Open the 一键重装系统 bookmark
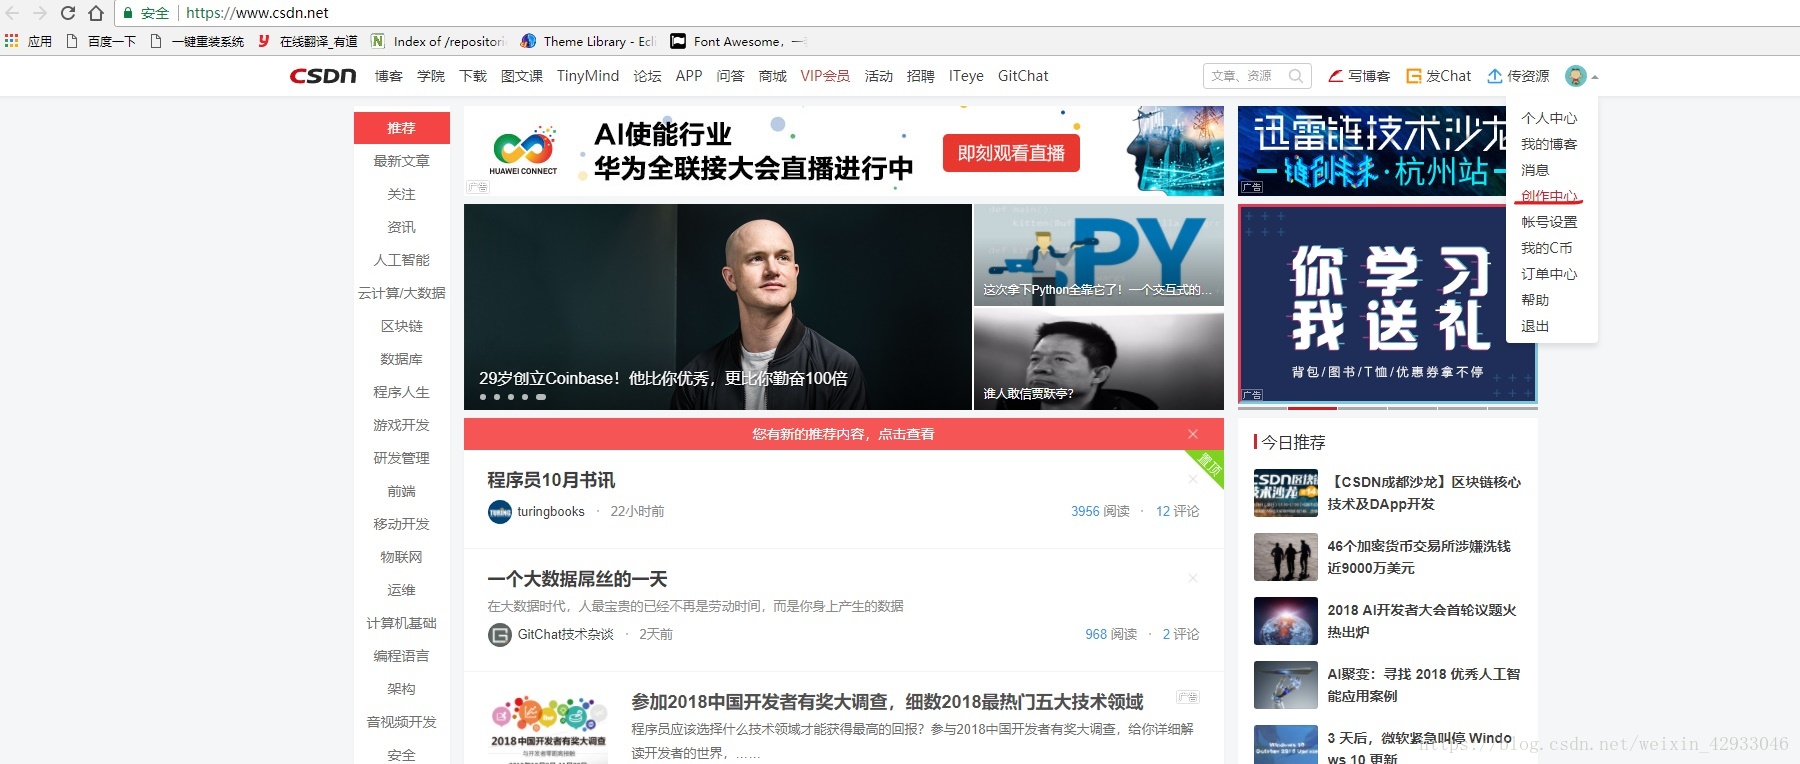The height and width of the screenshot is (764, 1800). 197,41
